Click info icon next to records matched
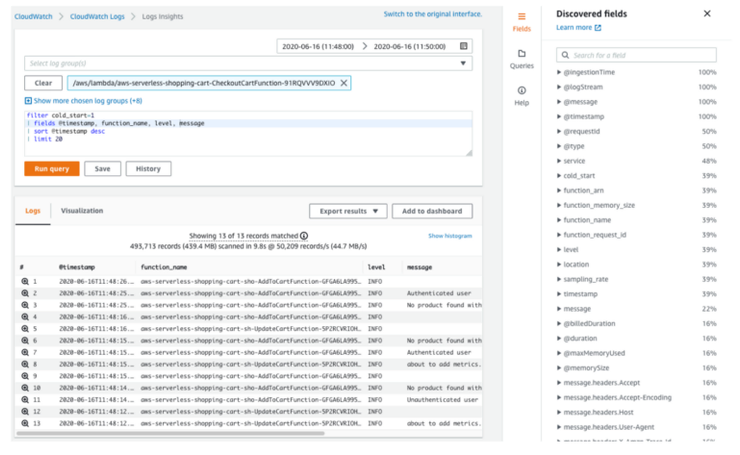Screen dimensions: 740x455 pos(304,236)
